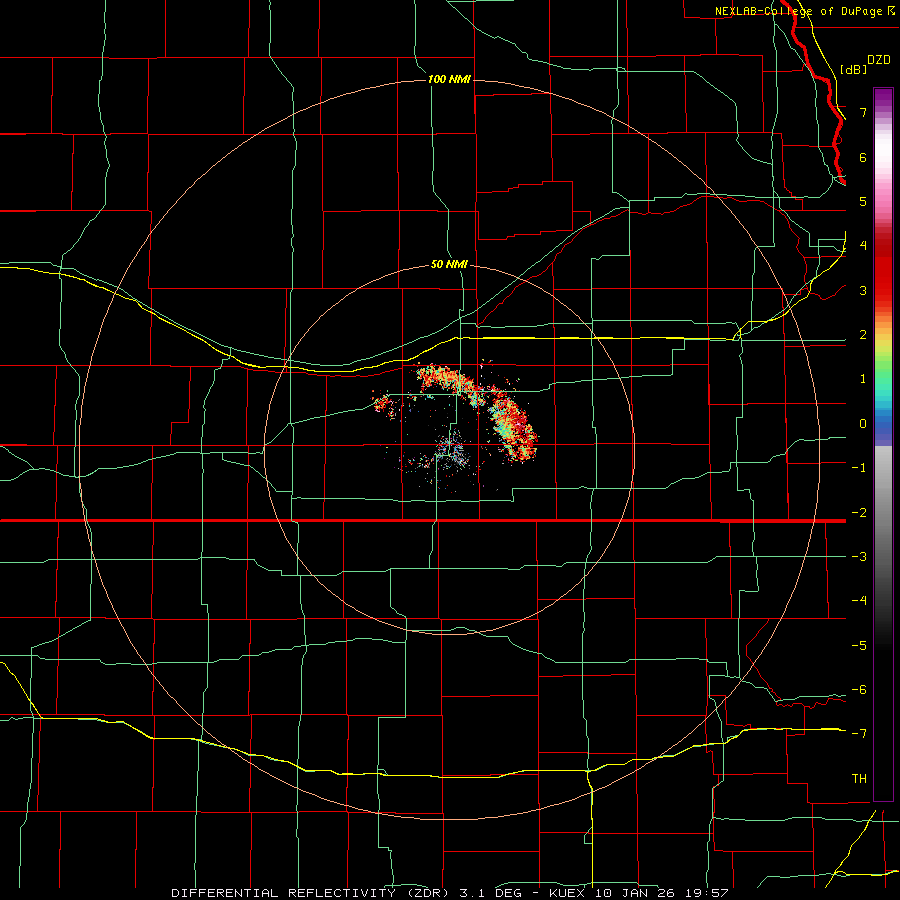Click the small western radar echo cluster
Image resolution: width=900 pixels, height=900 pixels.
(x=385, y=405)
